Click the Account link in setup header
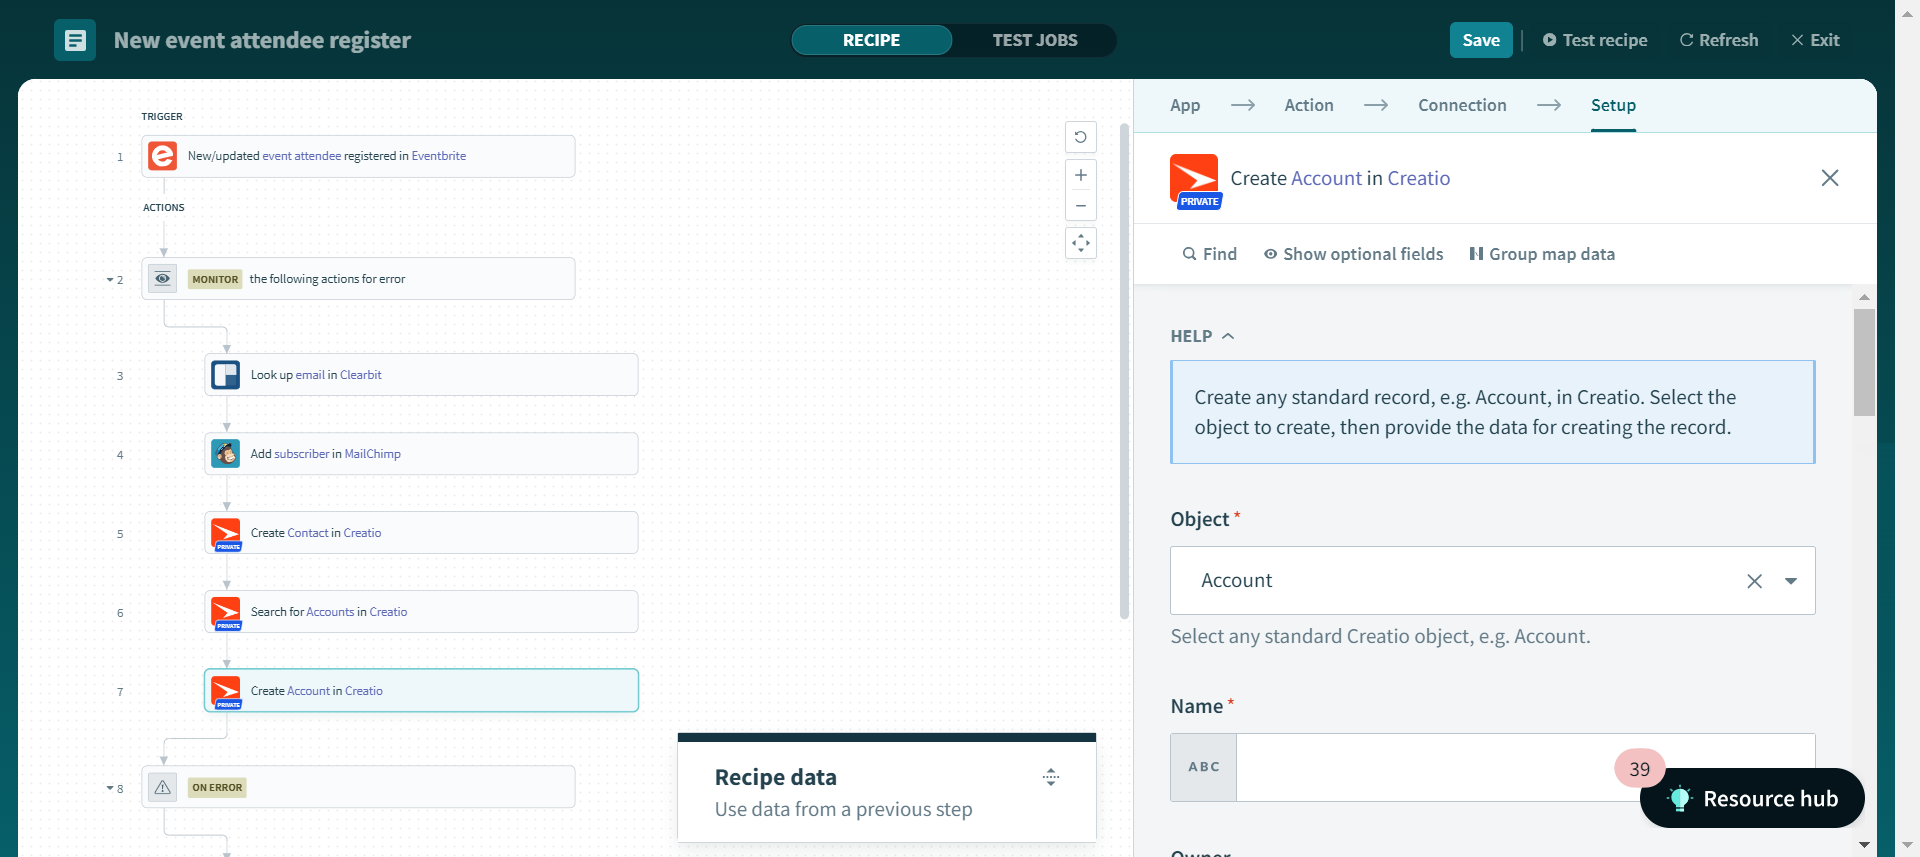Image resolution: width=1920 pixels, height=857 pixels. click(x=1326, y=178)
